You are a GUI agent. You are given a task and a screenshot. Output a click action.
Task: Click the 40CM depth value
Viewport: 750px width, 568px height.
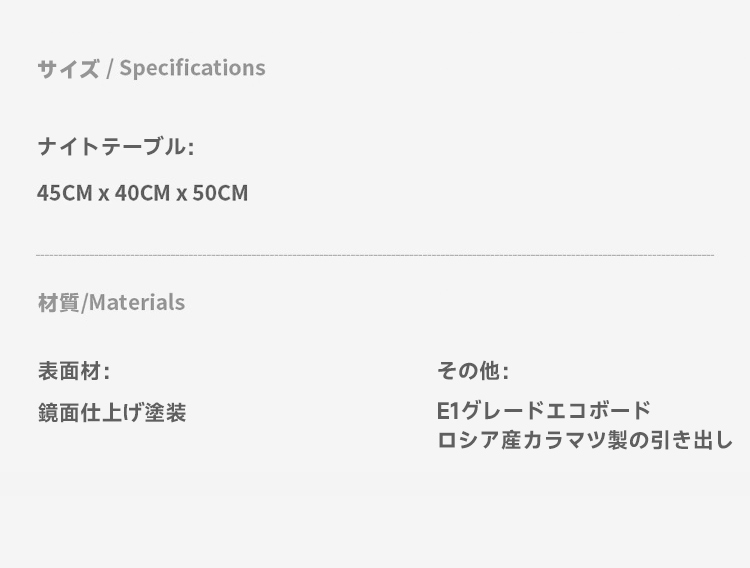coord(143,193)
